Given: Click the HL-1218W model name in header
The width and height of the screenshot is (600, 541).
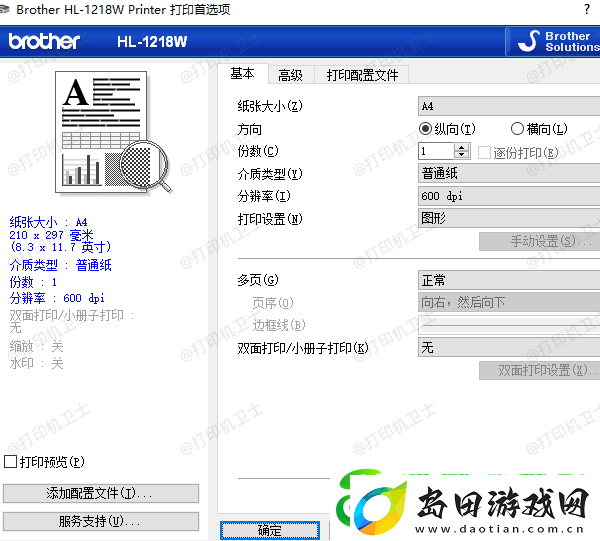Looking at the screenshot, I should click(x=152, y=41).
